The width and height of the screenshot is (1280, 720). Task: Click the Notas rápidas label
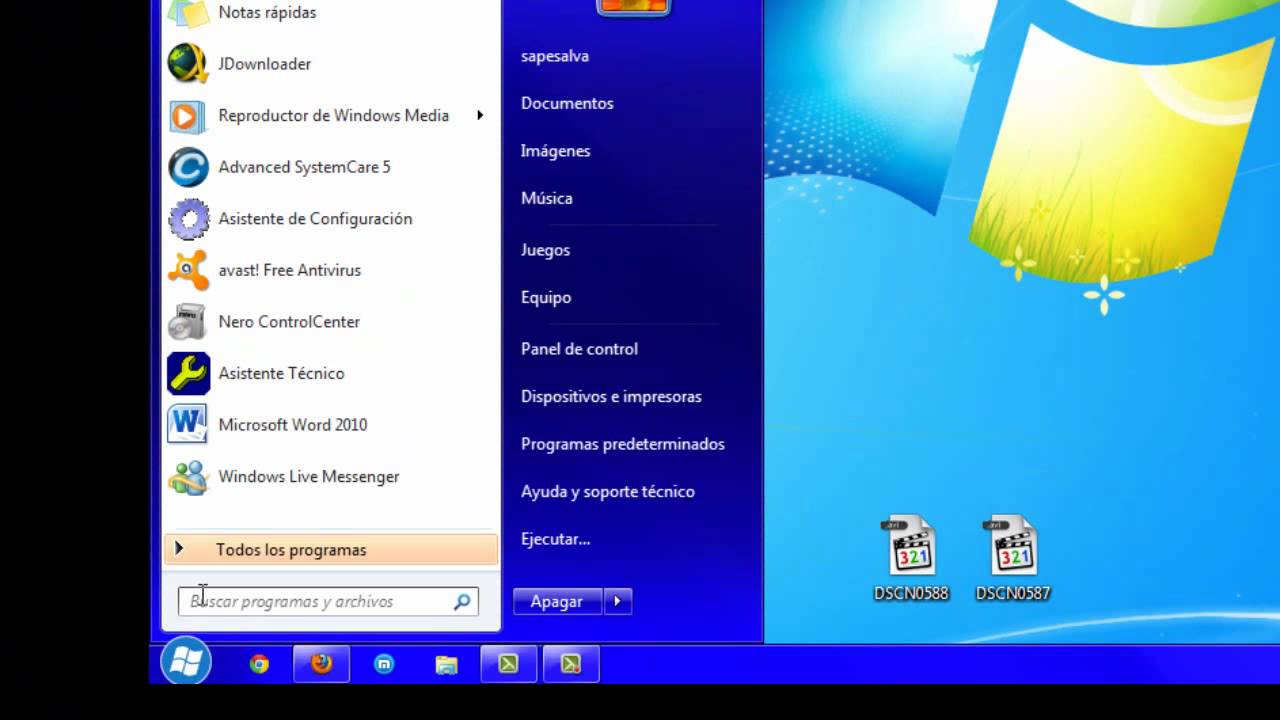pyautogui.click(x=267, y=13)
